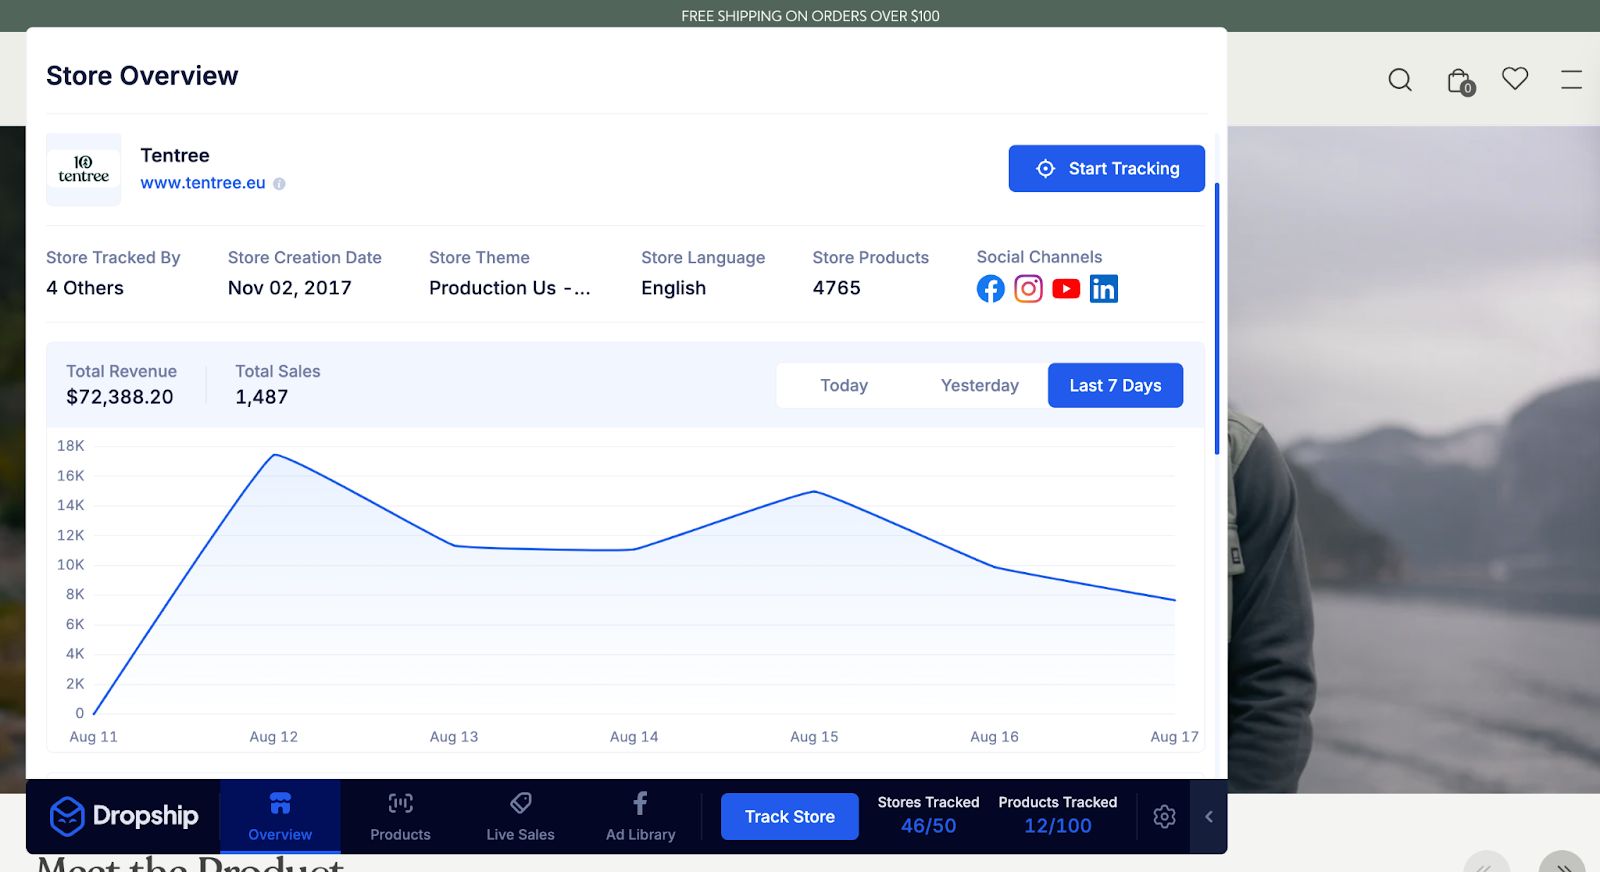Open the LinkedIn social channel icon
The height and width of the screenshot is (872, 1600).
point(1103,289)
